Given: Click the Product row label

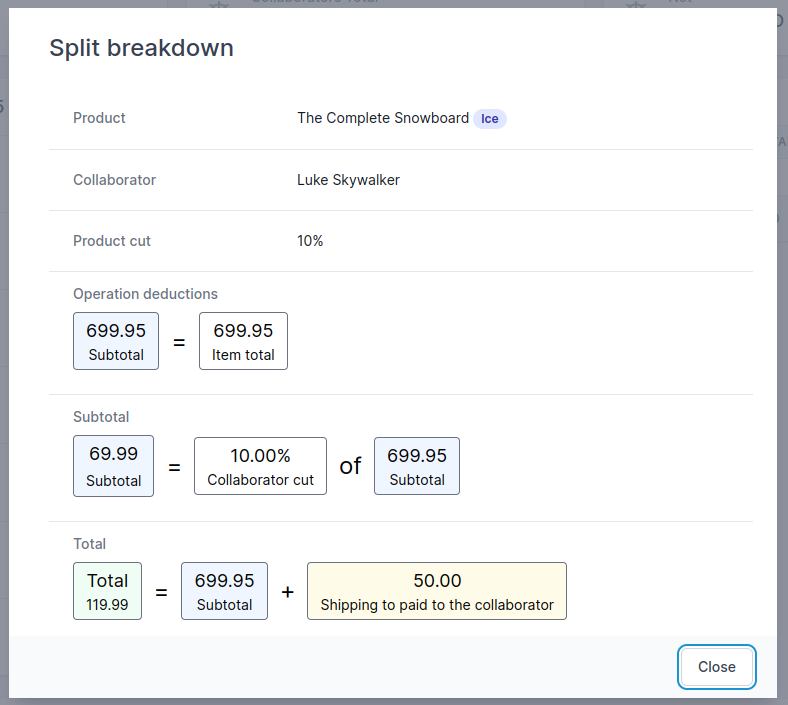Looking at the screenshot, I should coord(99,118).
